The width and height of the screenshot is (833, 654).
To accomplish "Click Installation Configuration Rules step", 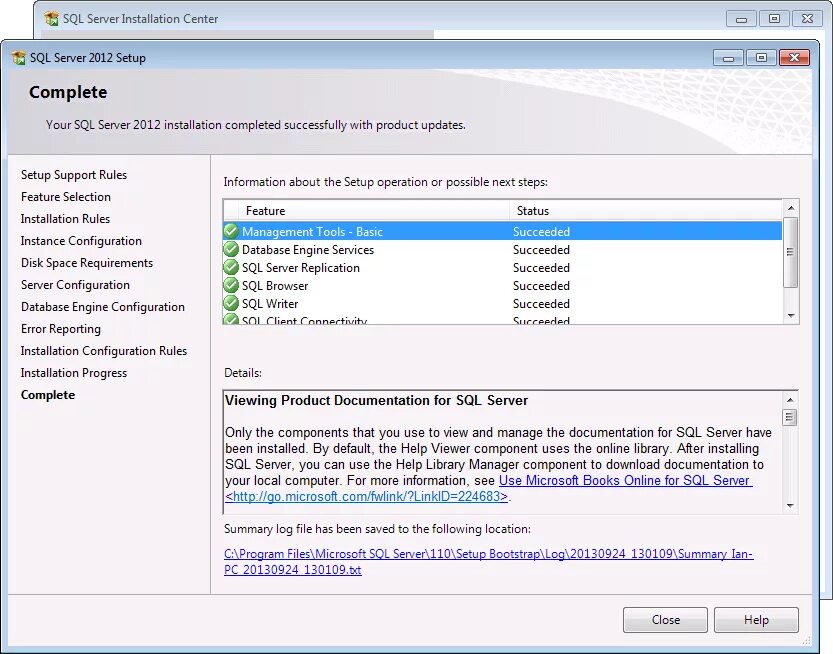I will 104,351.
